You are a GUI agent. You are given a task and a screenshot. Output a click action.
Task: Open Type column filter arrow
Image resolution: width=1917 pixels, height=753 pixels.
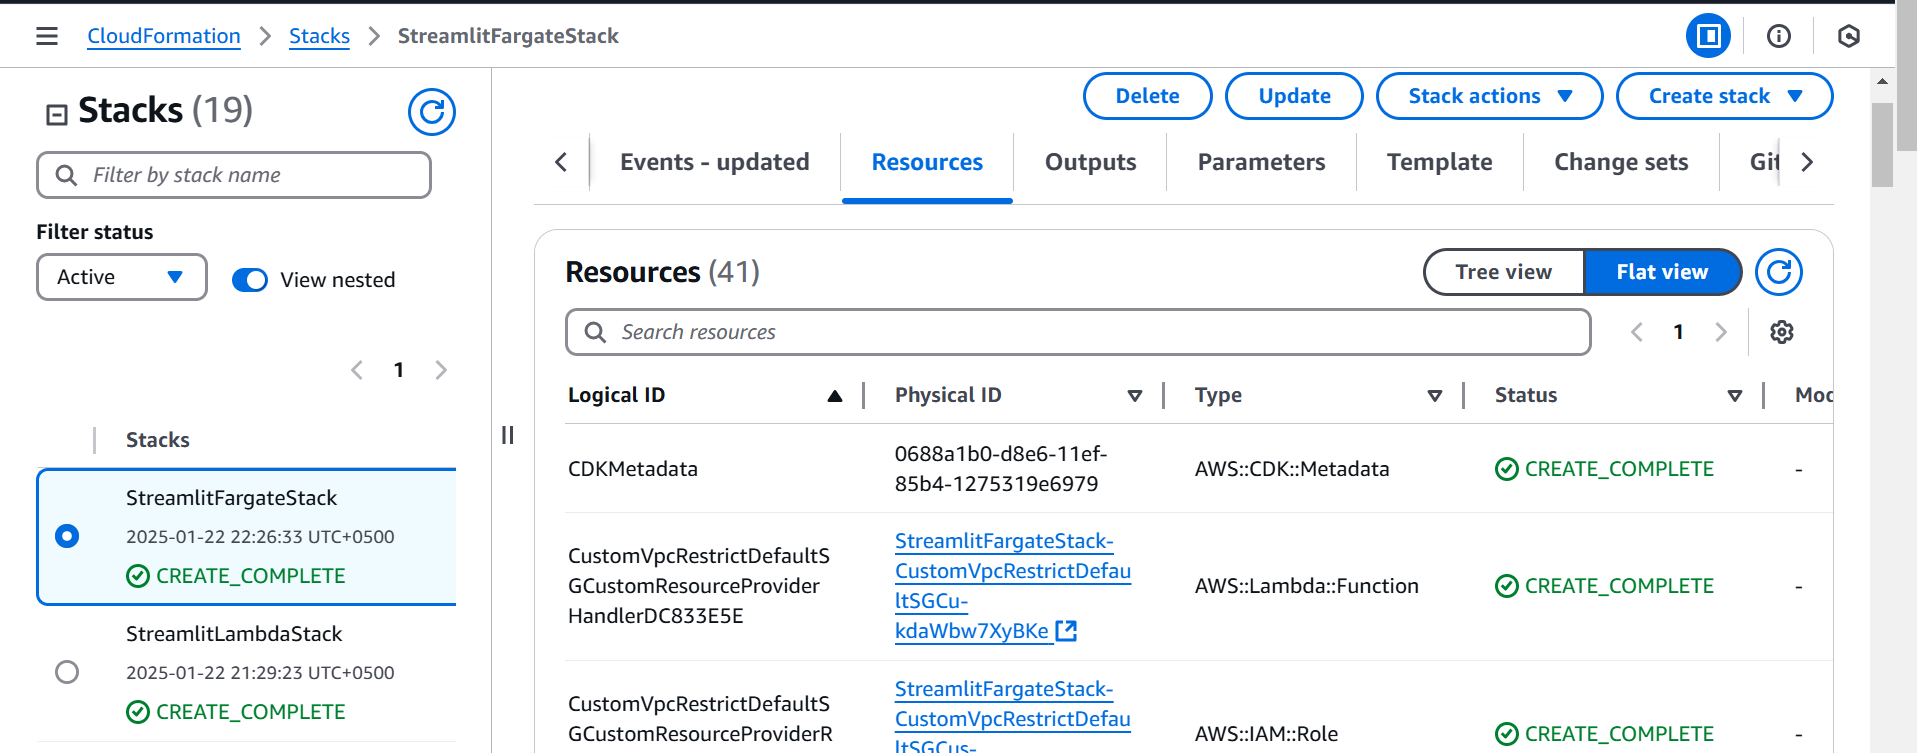(x=1435, y=396)
